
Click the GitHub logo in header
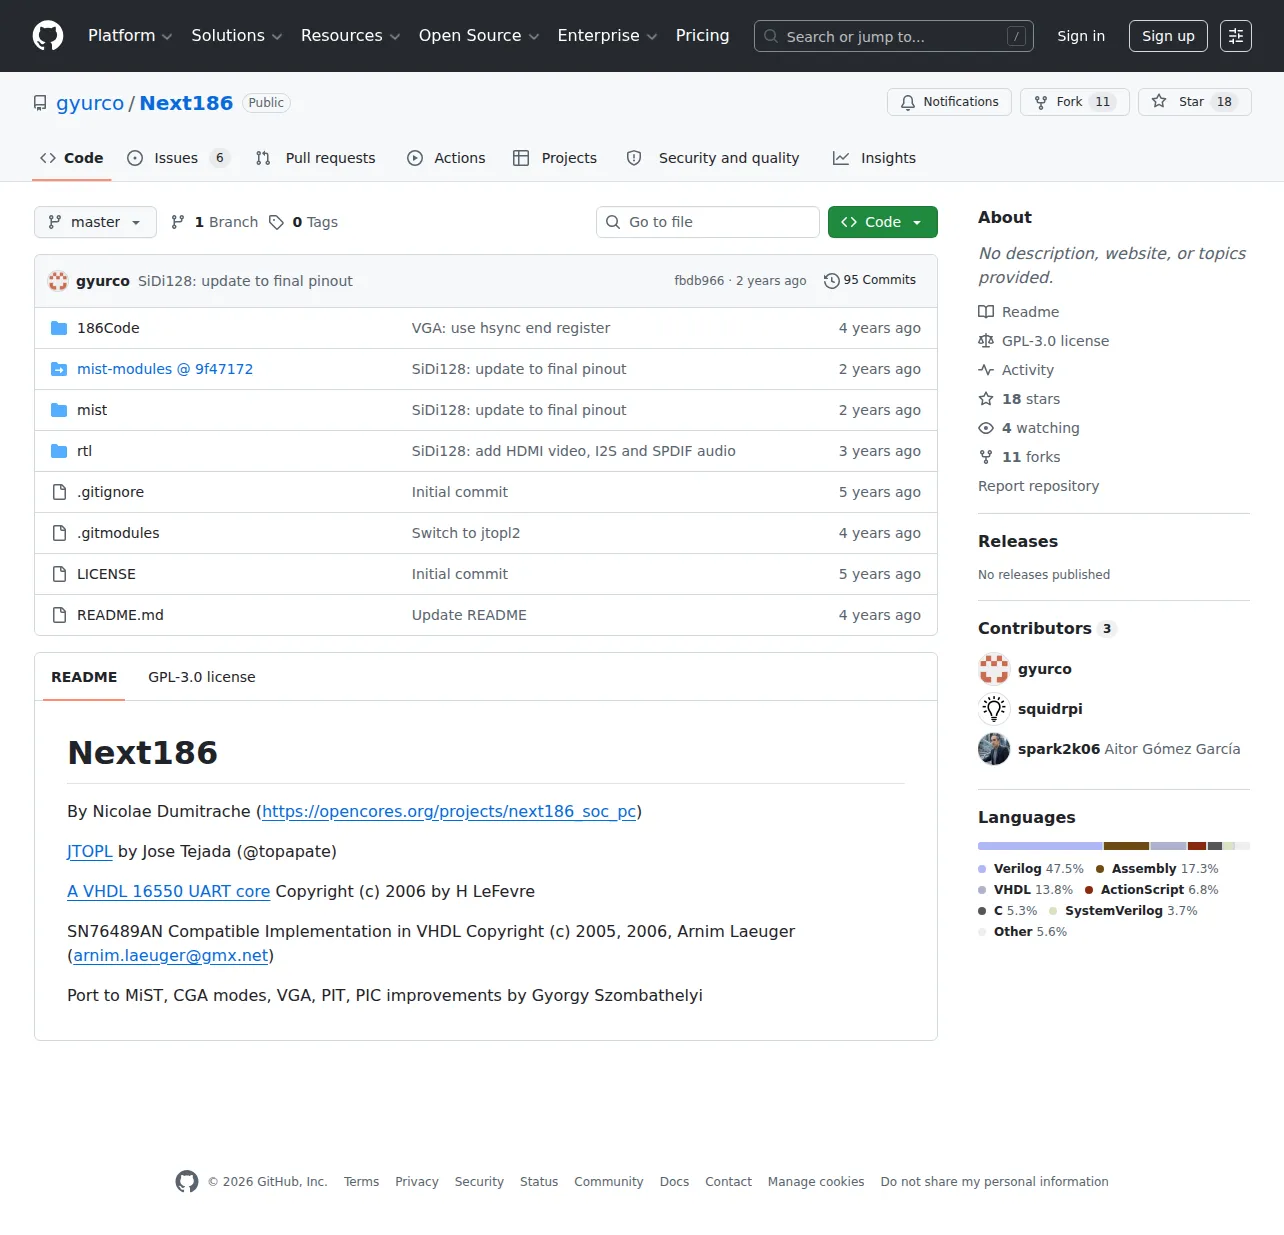tap(48, 36)
